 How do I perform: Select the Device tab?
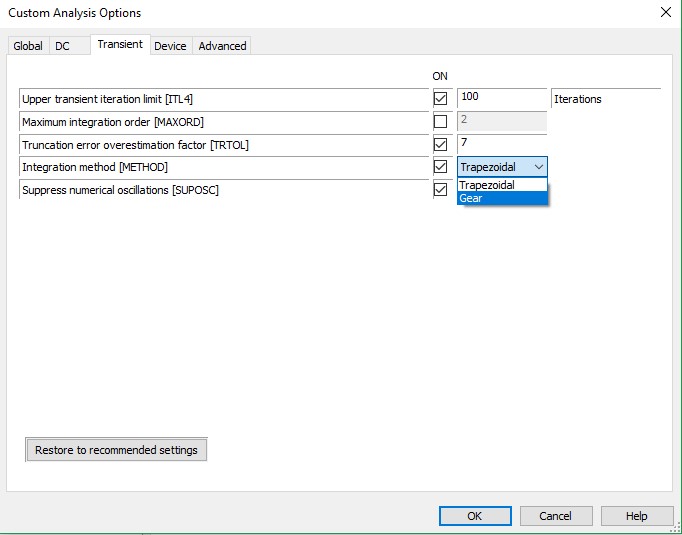tap(170, 46)
